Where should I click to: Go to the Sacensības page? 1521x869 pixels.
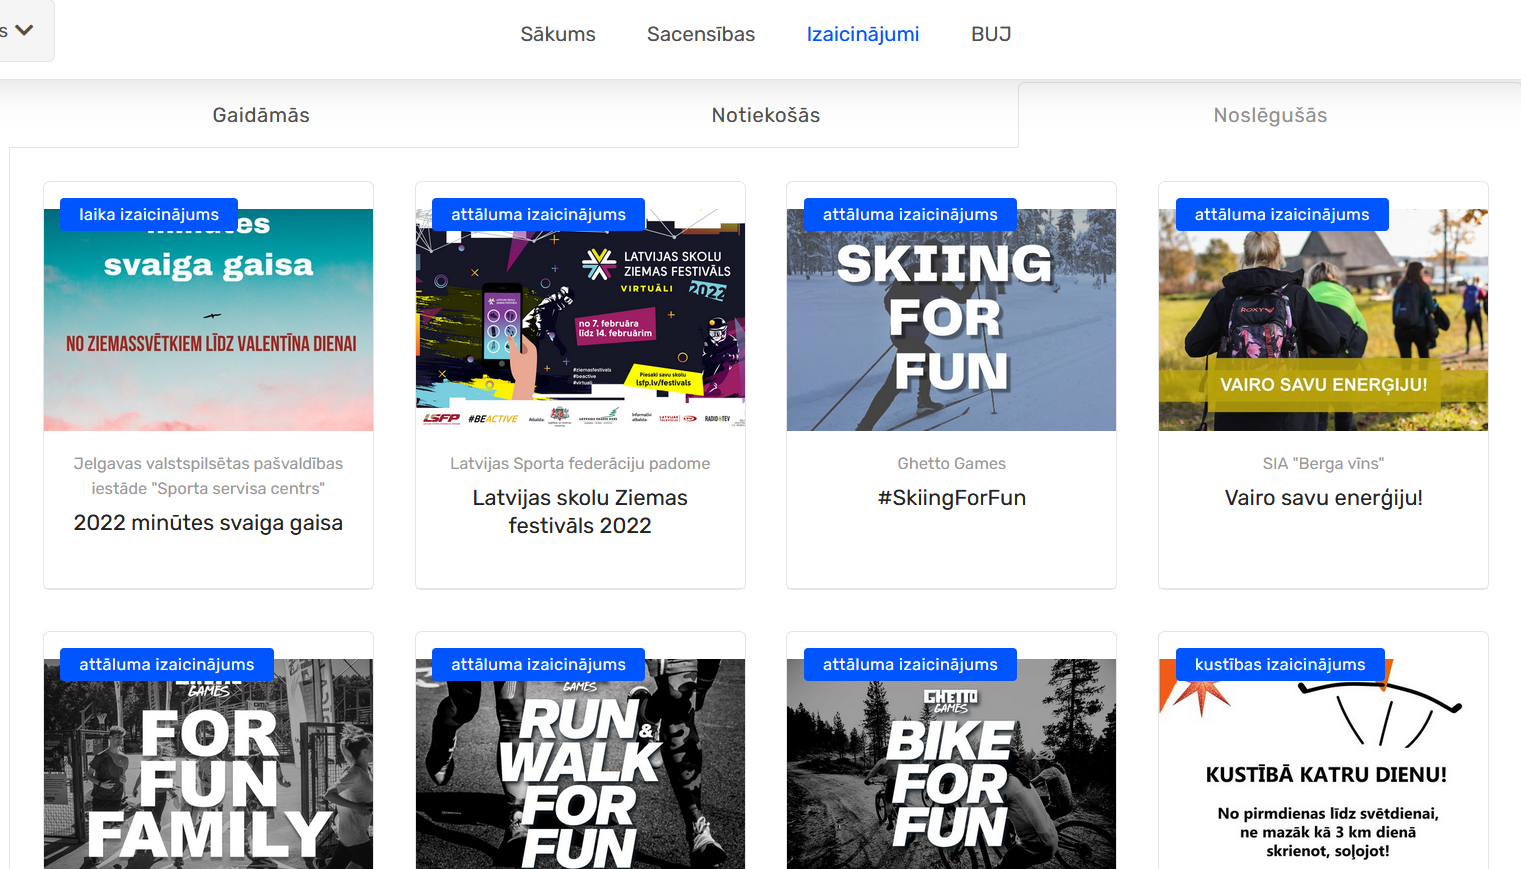tap(701, 34)
